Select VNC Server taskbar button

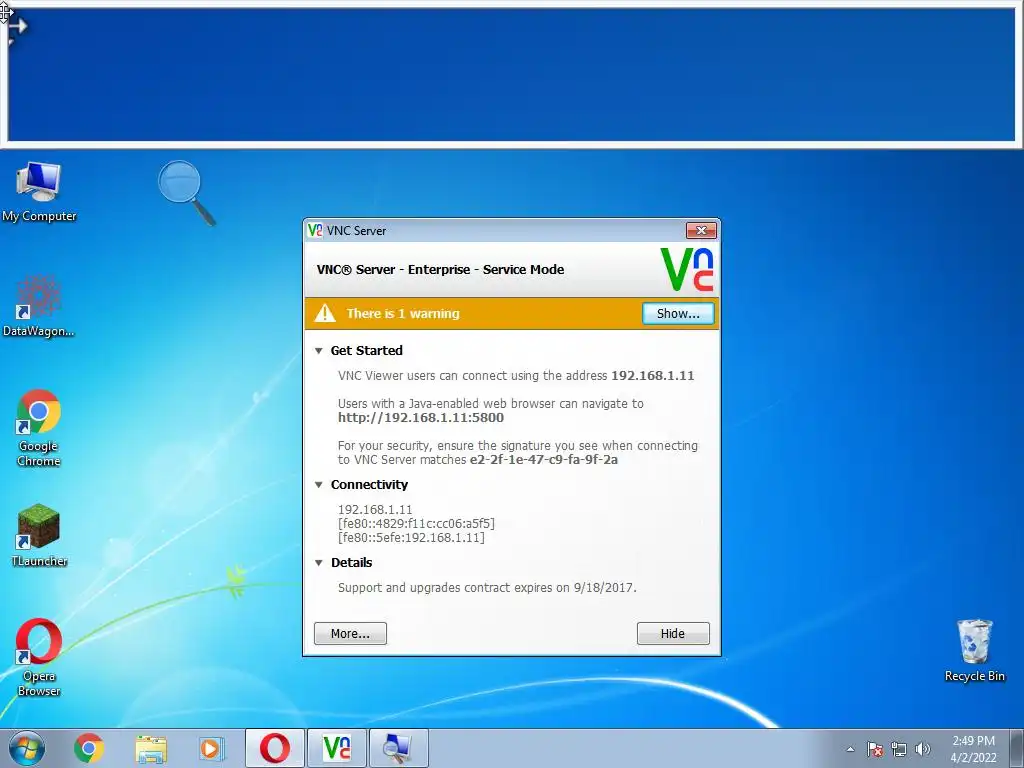tap(337, 748)
